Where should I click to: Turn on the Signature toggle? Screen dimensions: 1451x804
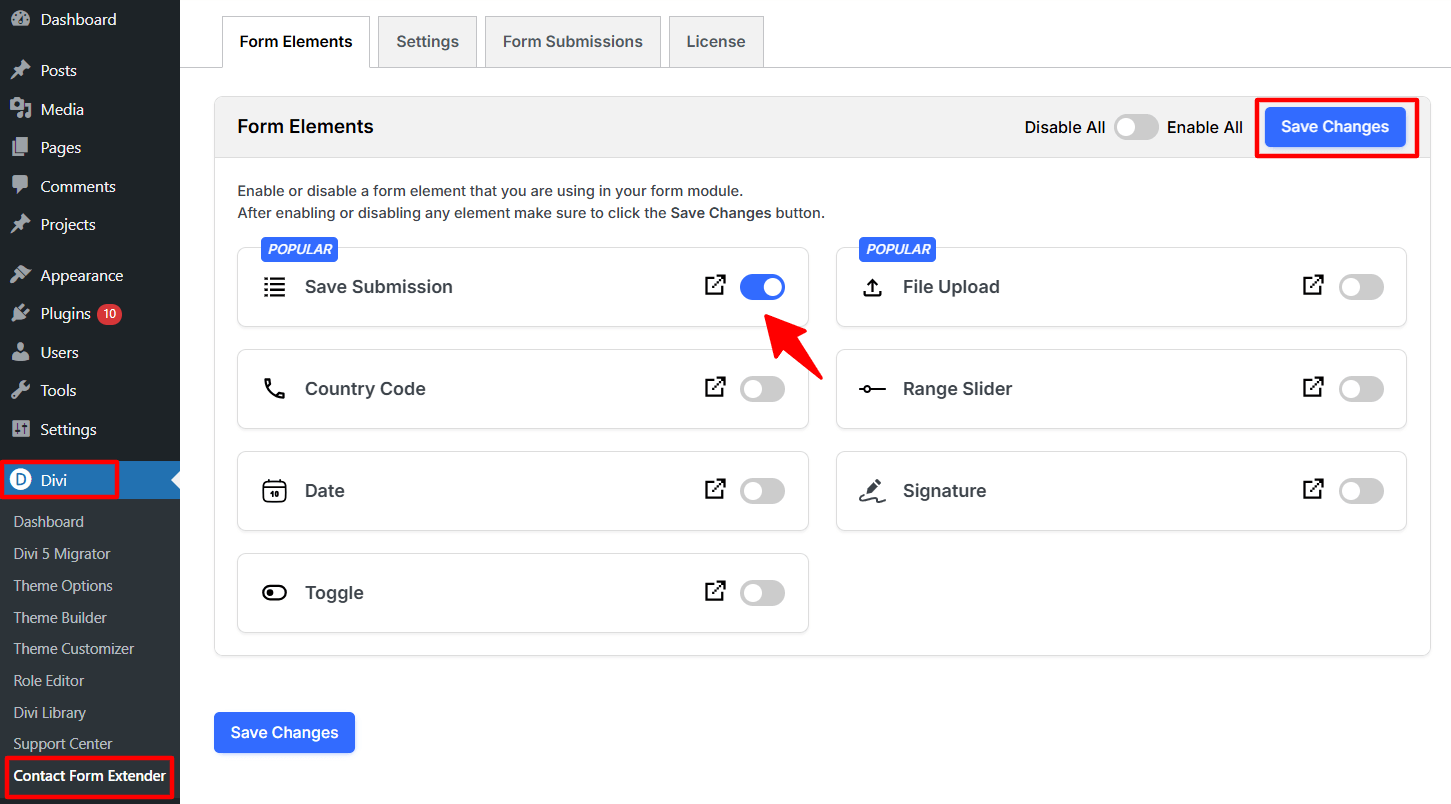click(1361, 492)
